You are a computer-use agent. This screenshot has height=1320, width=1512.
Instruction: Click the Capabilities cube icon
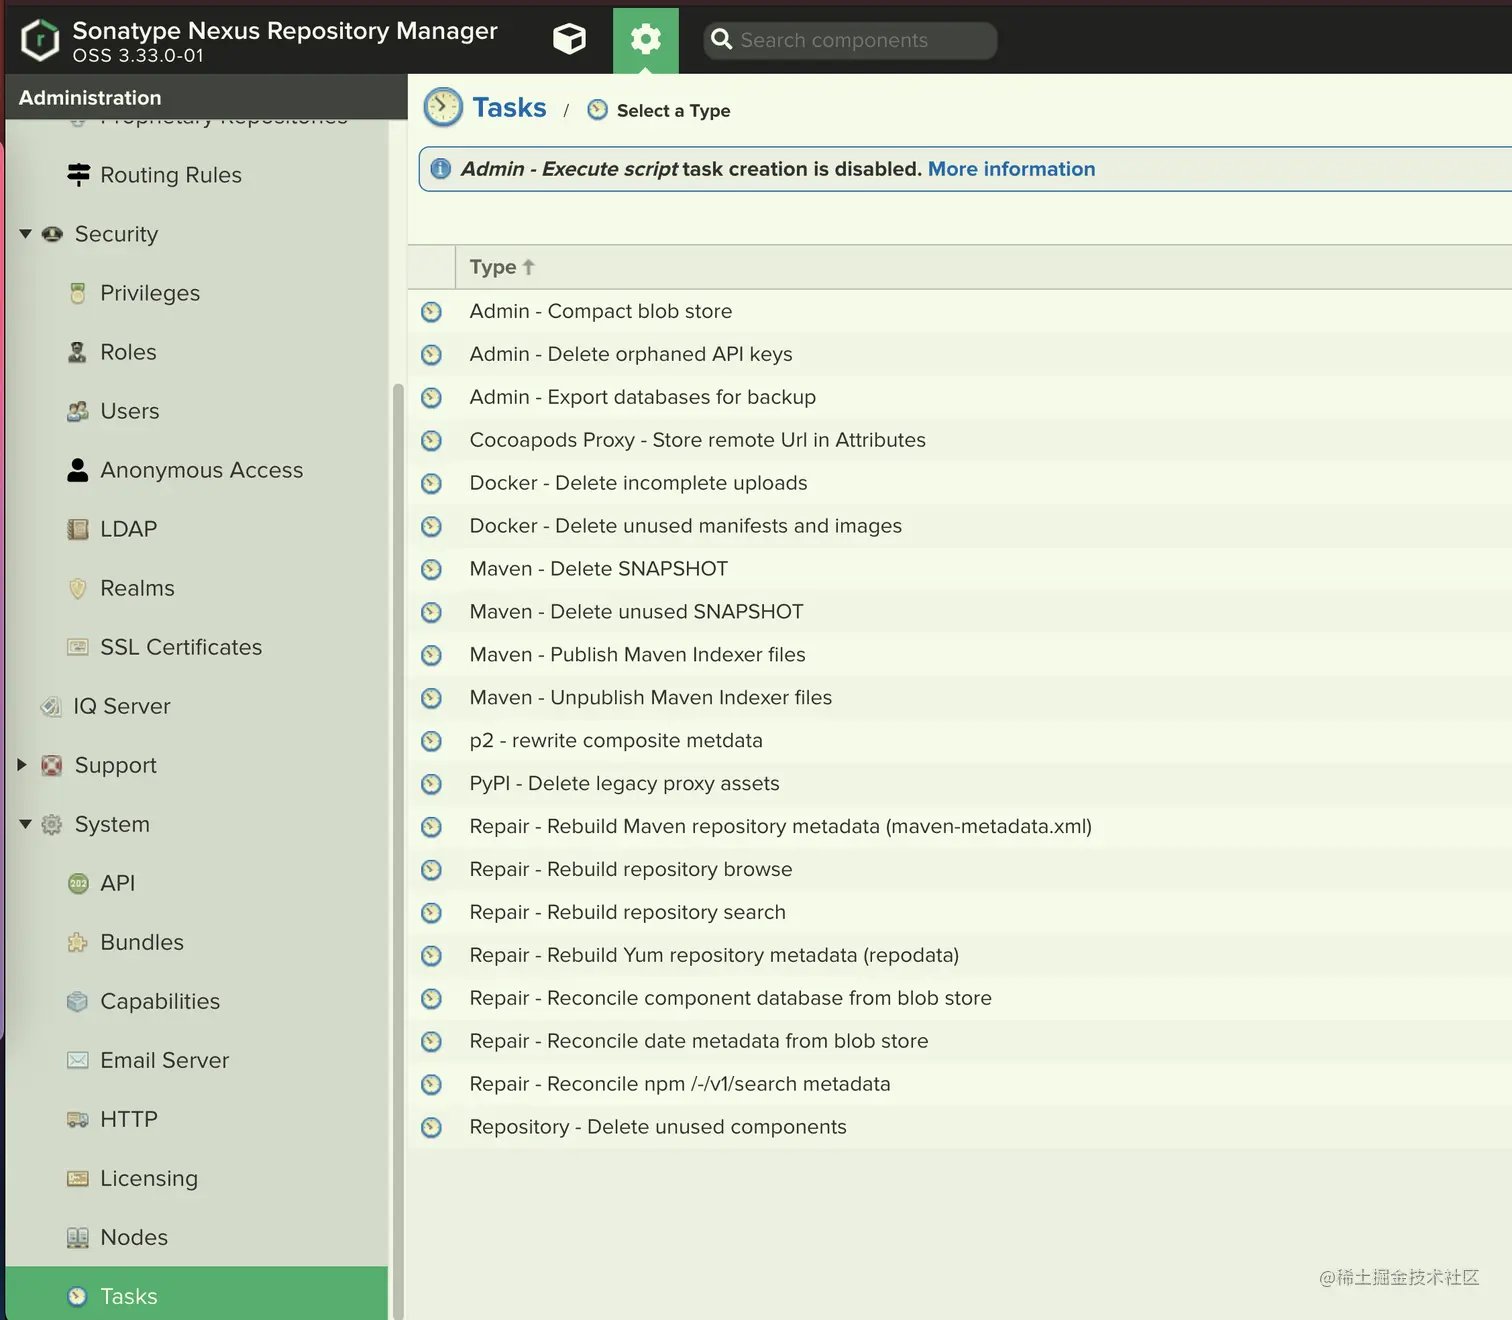(x=77, y=1001)
